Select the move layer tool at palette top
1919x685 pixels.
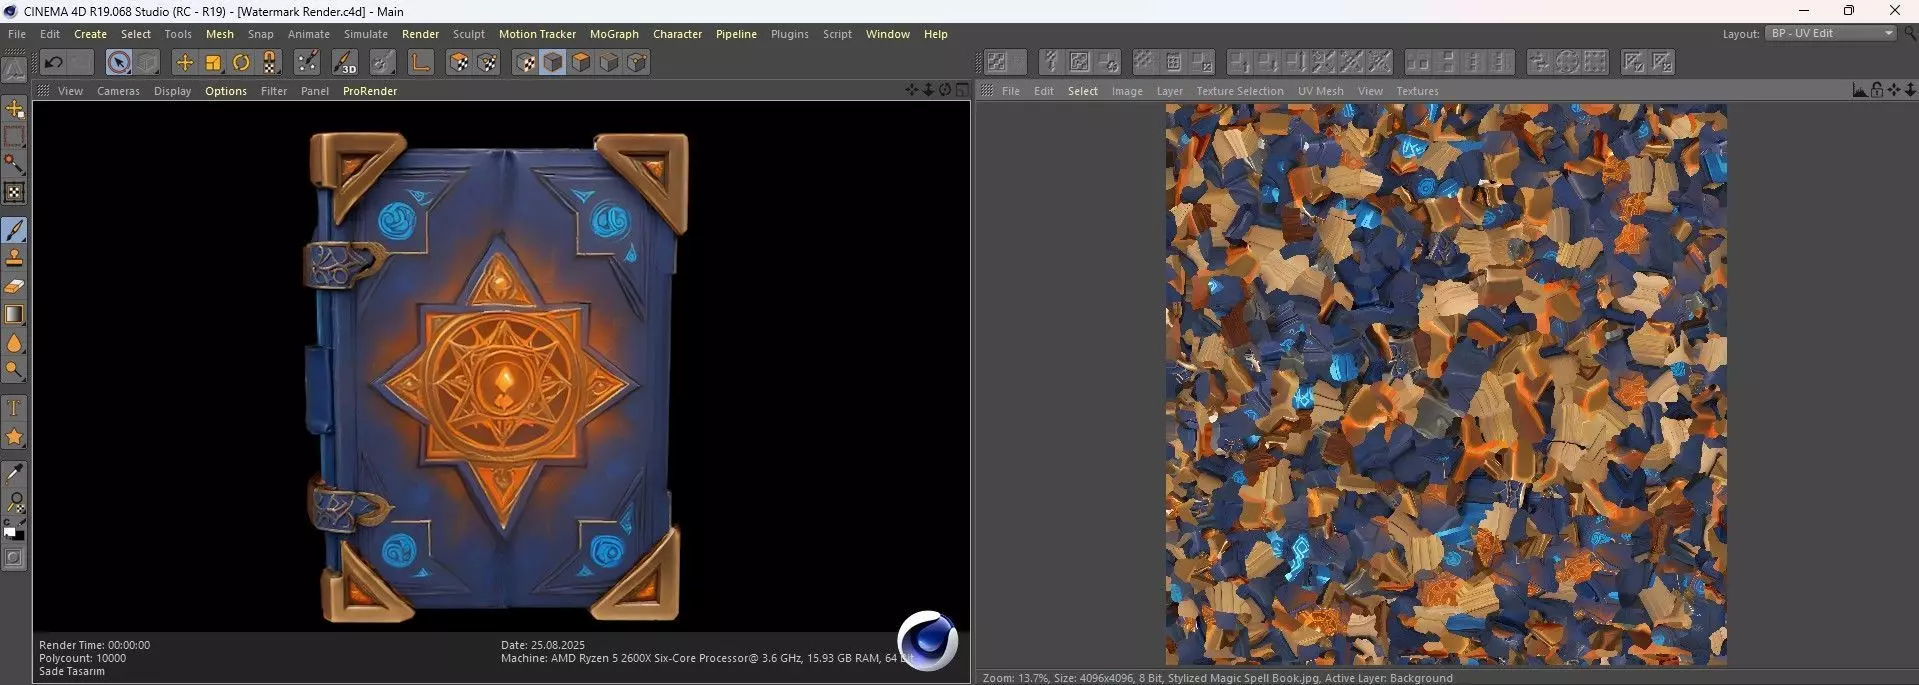click(14, 108)
